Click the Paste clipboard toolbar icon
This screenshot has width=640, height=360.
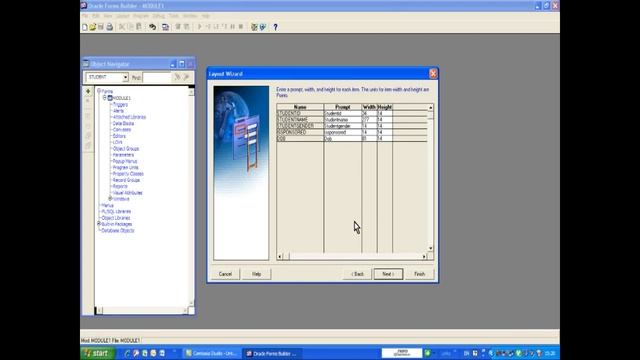pyautogui.click(x=139, y=27)
